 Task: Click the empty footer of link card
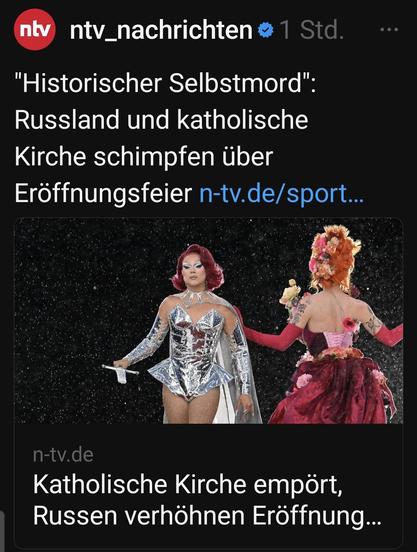pos(208,540)
